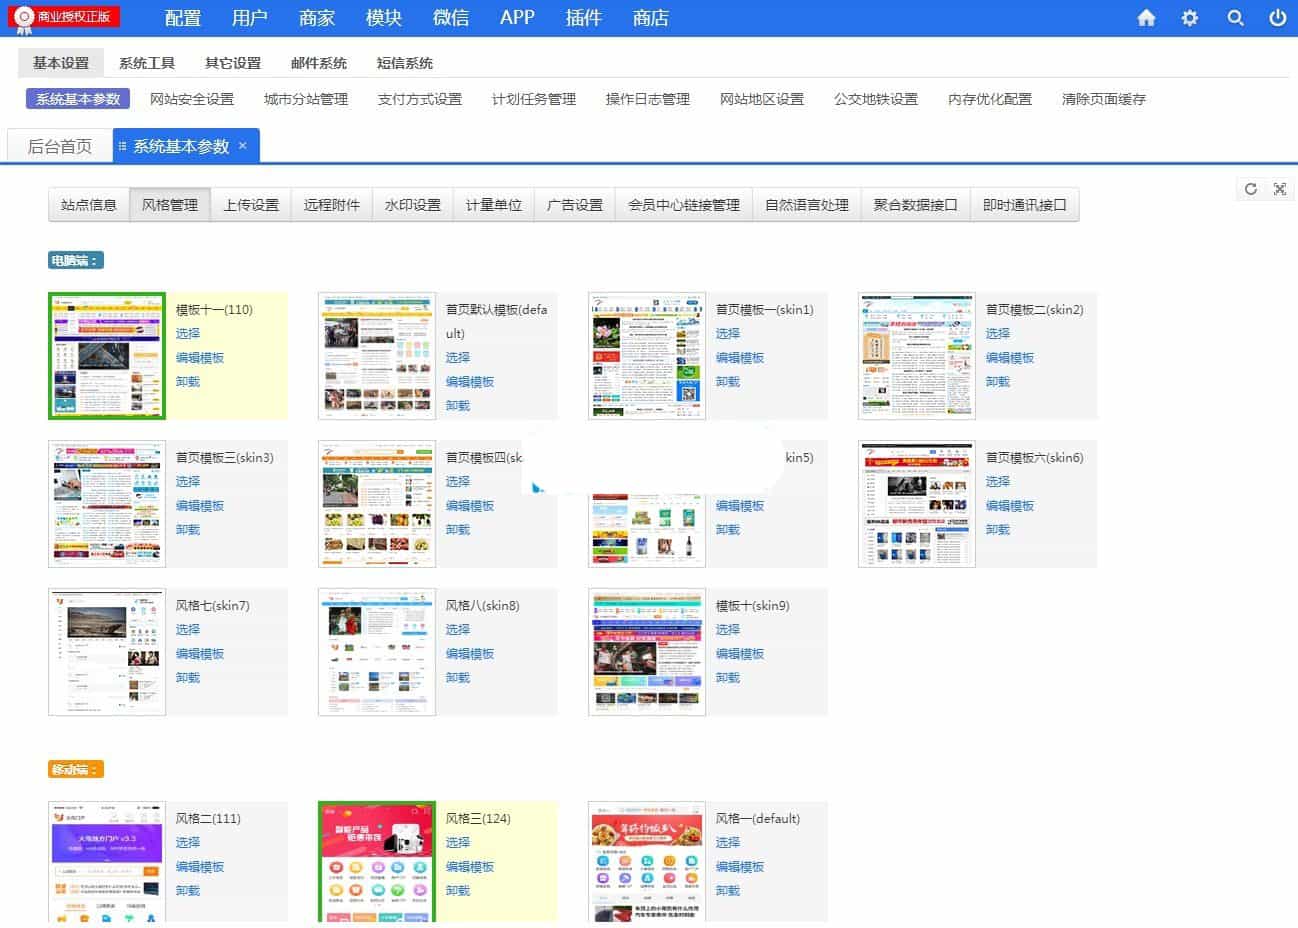Open the settings gear icon
This screenshot has height=928, width=1298.
click(x=1189, y=17)
